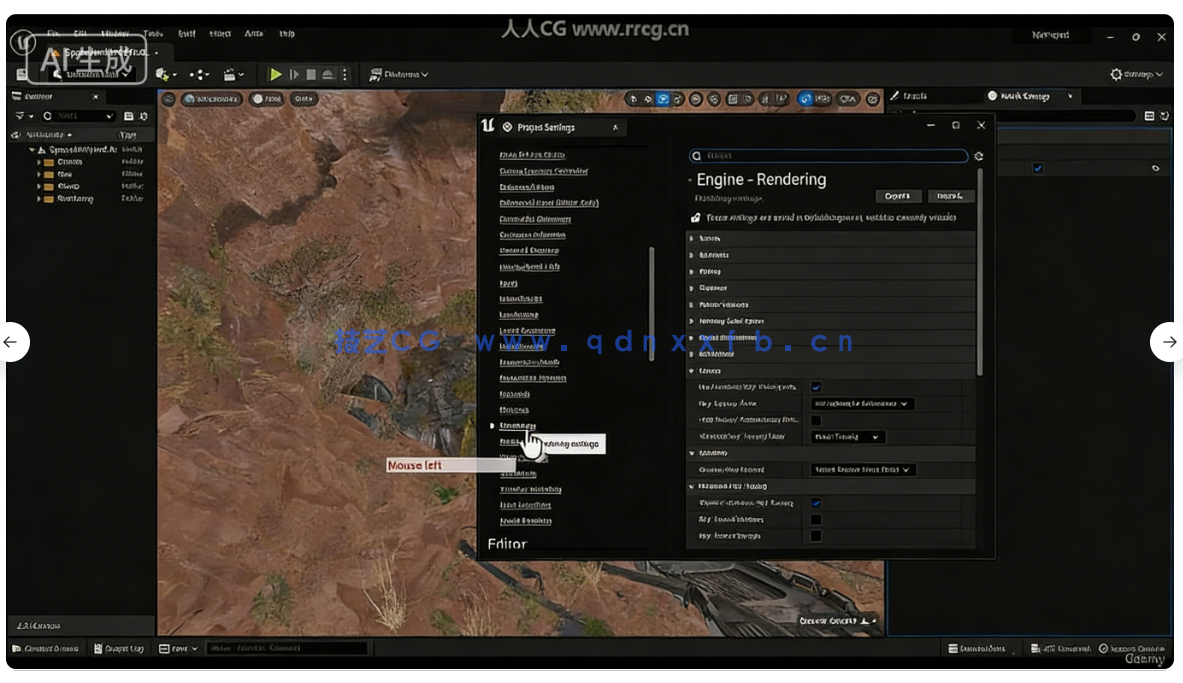
Task: Toggle the first checked checkbox in Rendering settings
Action: 816,387
